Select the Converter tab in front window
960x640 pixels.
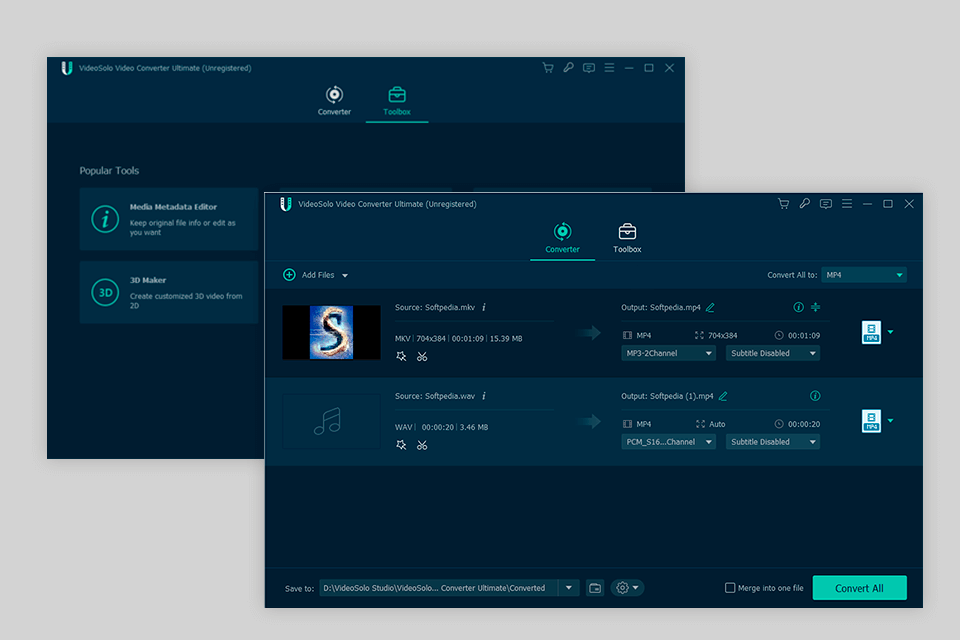click(562, 238)
